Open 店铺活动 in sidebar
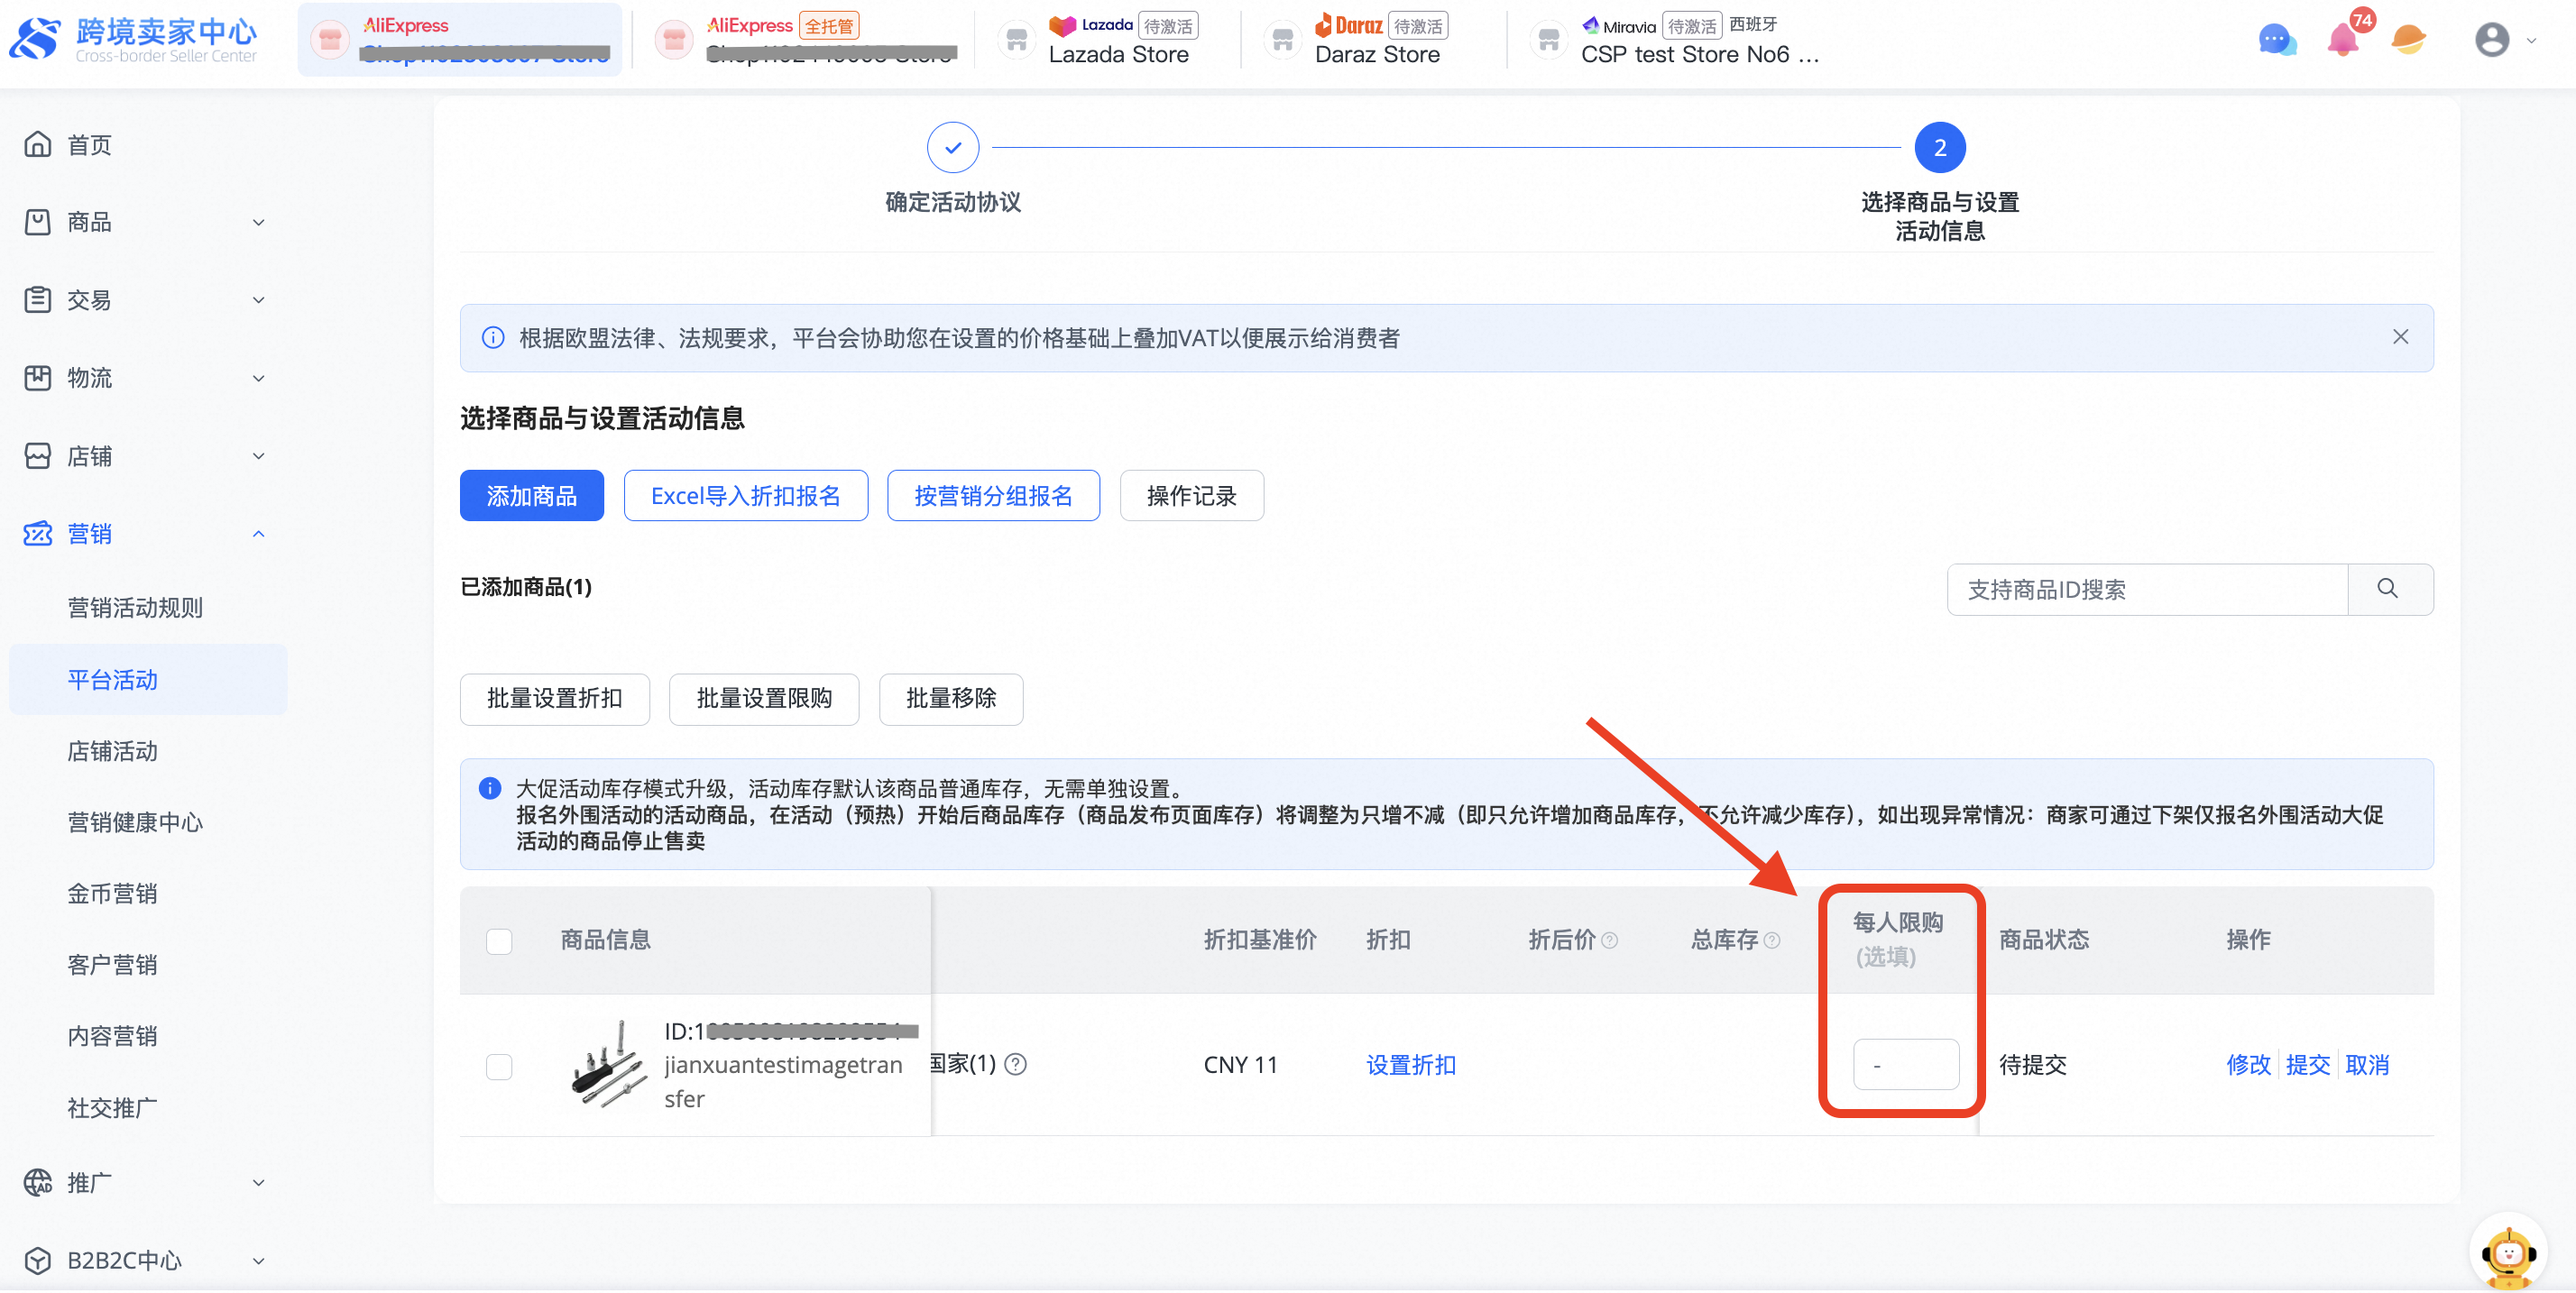 (x=112, y=751)
